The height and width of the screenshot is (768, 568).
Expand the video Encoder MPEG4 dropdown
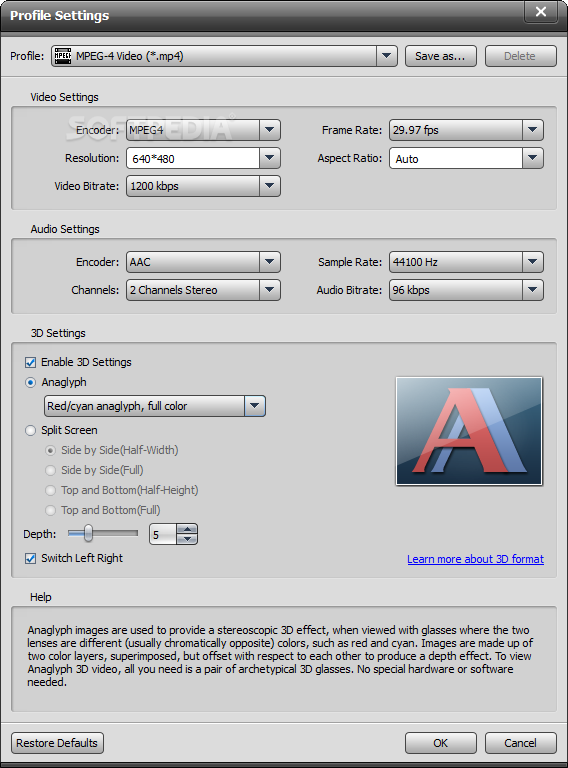(x=269, y=130)
